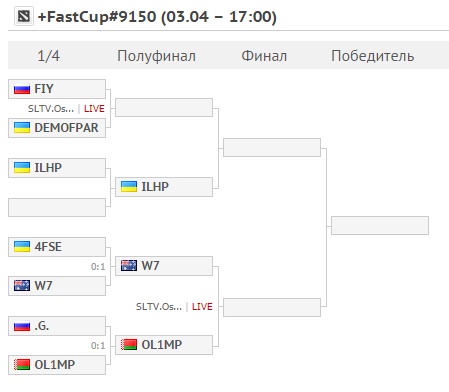Image resolution: width=449 pixels, height=392 pixels.
Task: Click the Dota 2 game icon in the title
Action: pyautogui.click(x=24, y=16)
